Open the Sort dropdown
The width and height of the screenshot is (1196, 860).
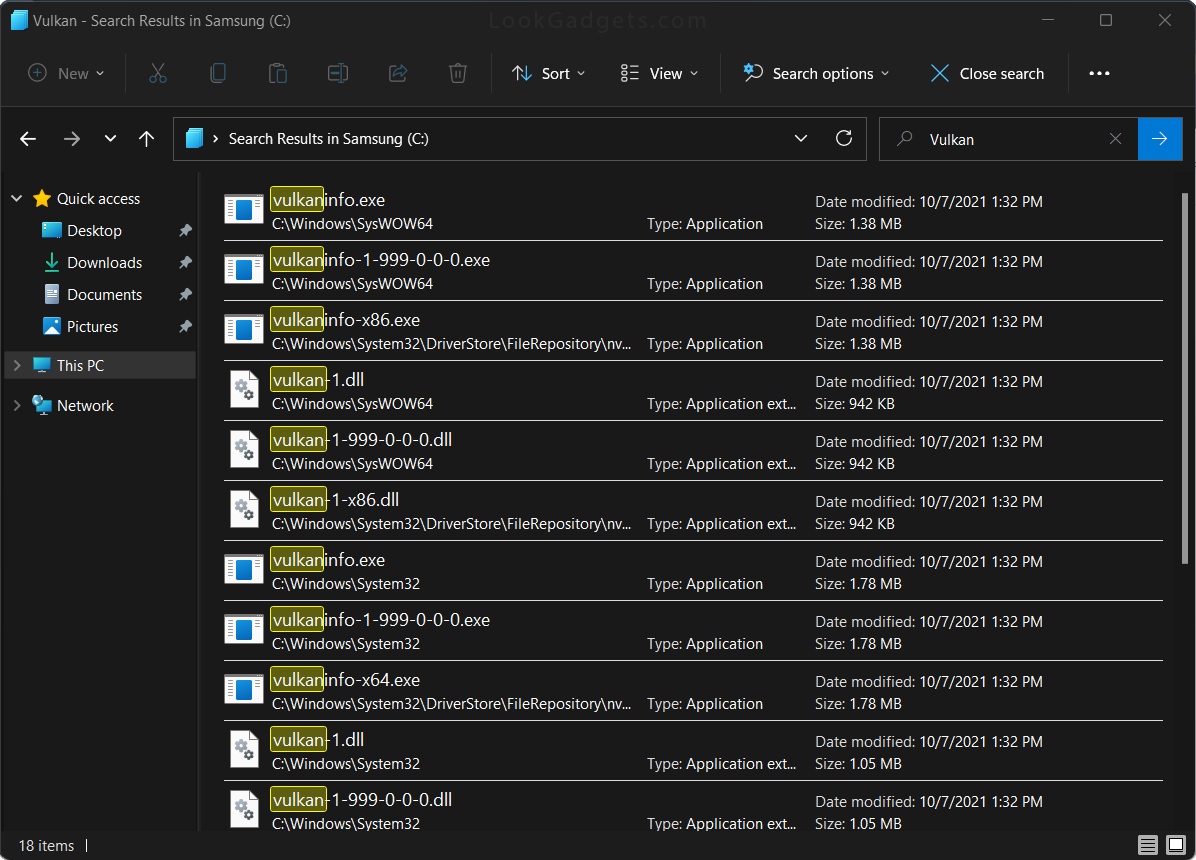(548, 73)
